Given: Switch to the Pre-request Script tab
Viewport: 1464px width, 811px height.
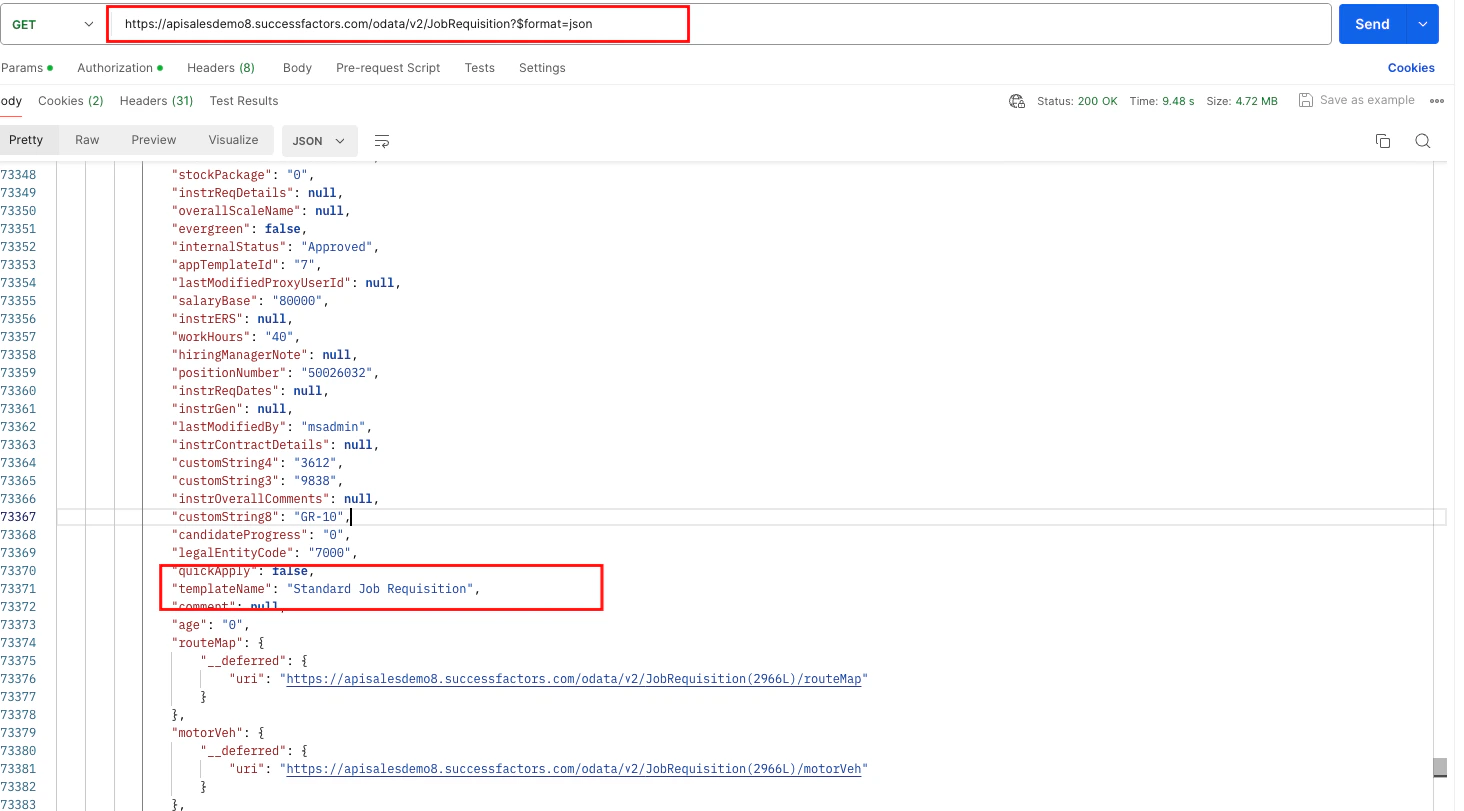Looking at the screenshot, I should point(388,68).
